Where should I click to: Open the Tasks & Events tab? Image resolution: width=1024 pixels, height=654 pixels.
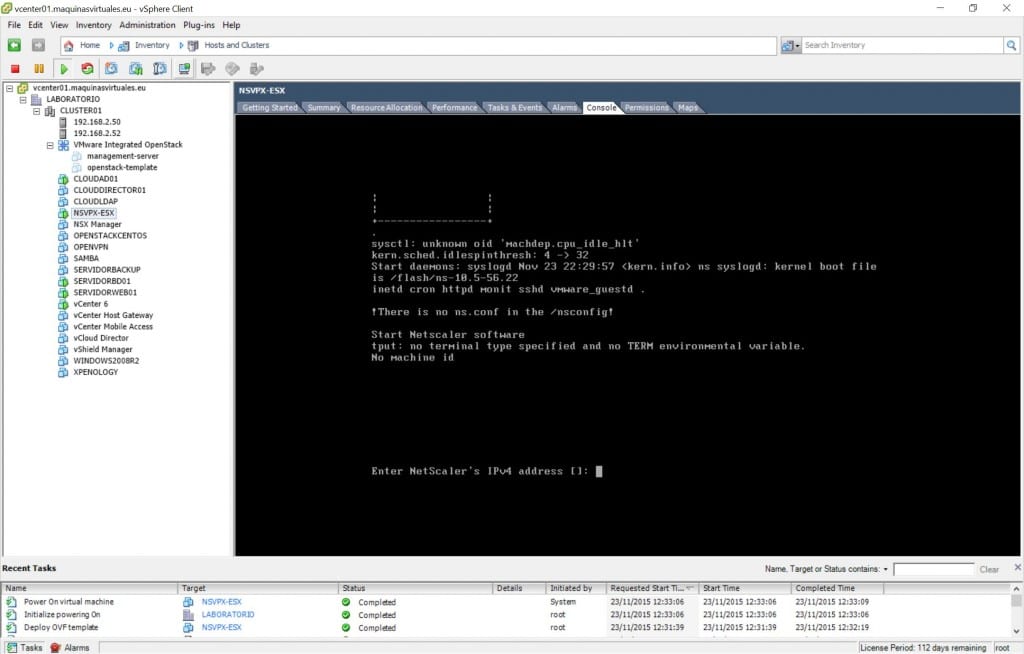click(515, 107)
